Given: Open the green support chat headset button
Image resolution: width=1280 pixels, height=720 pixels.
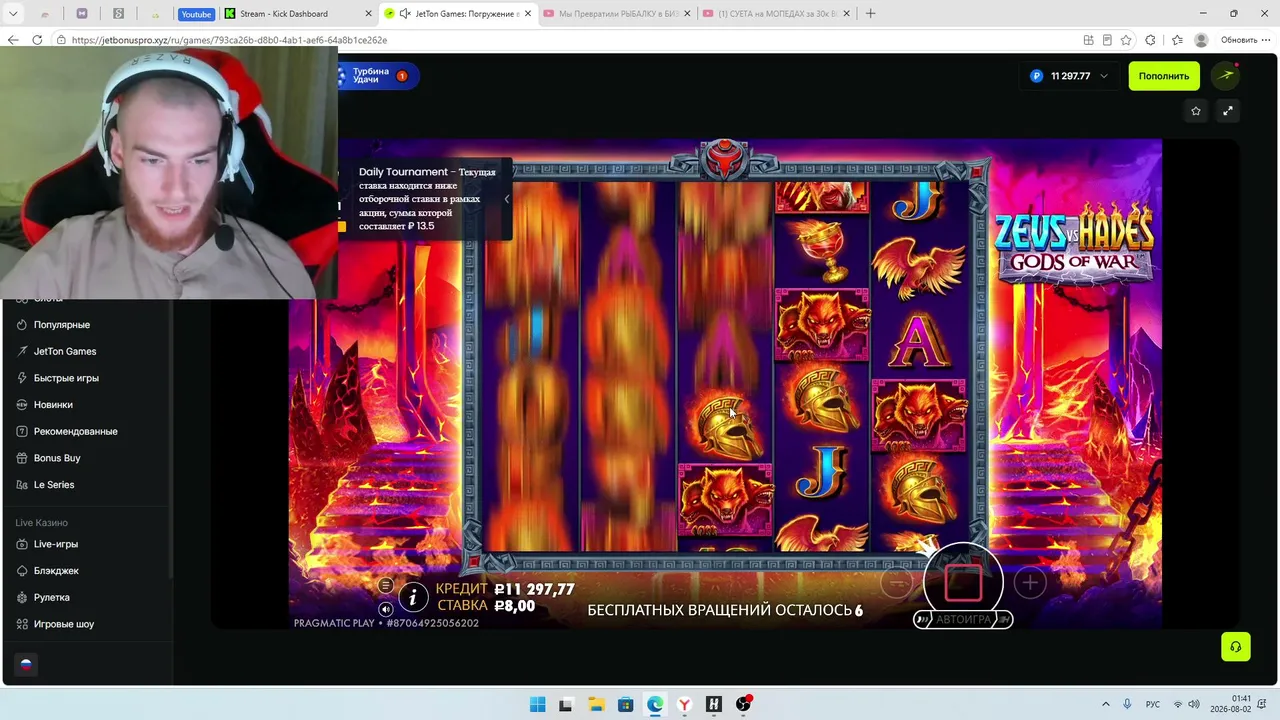Looking at the screenshot, I should click(x=1236, y=647).
